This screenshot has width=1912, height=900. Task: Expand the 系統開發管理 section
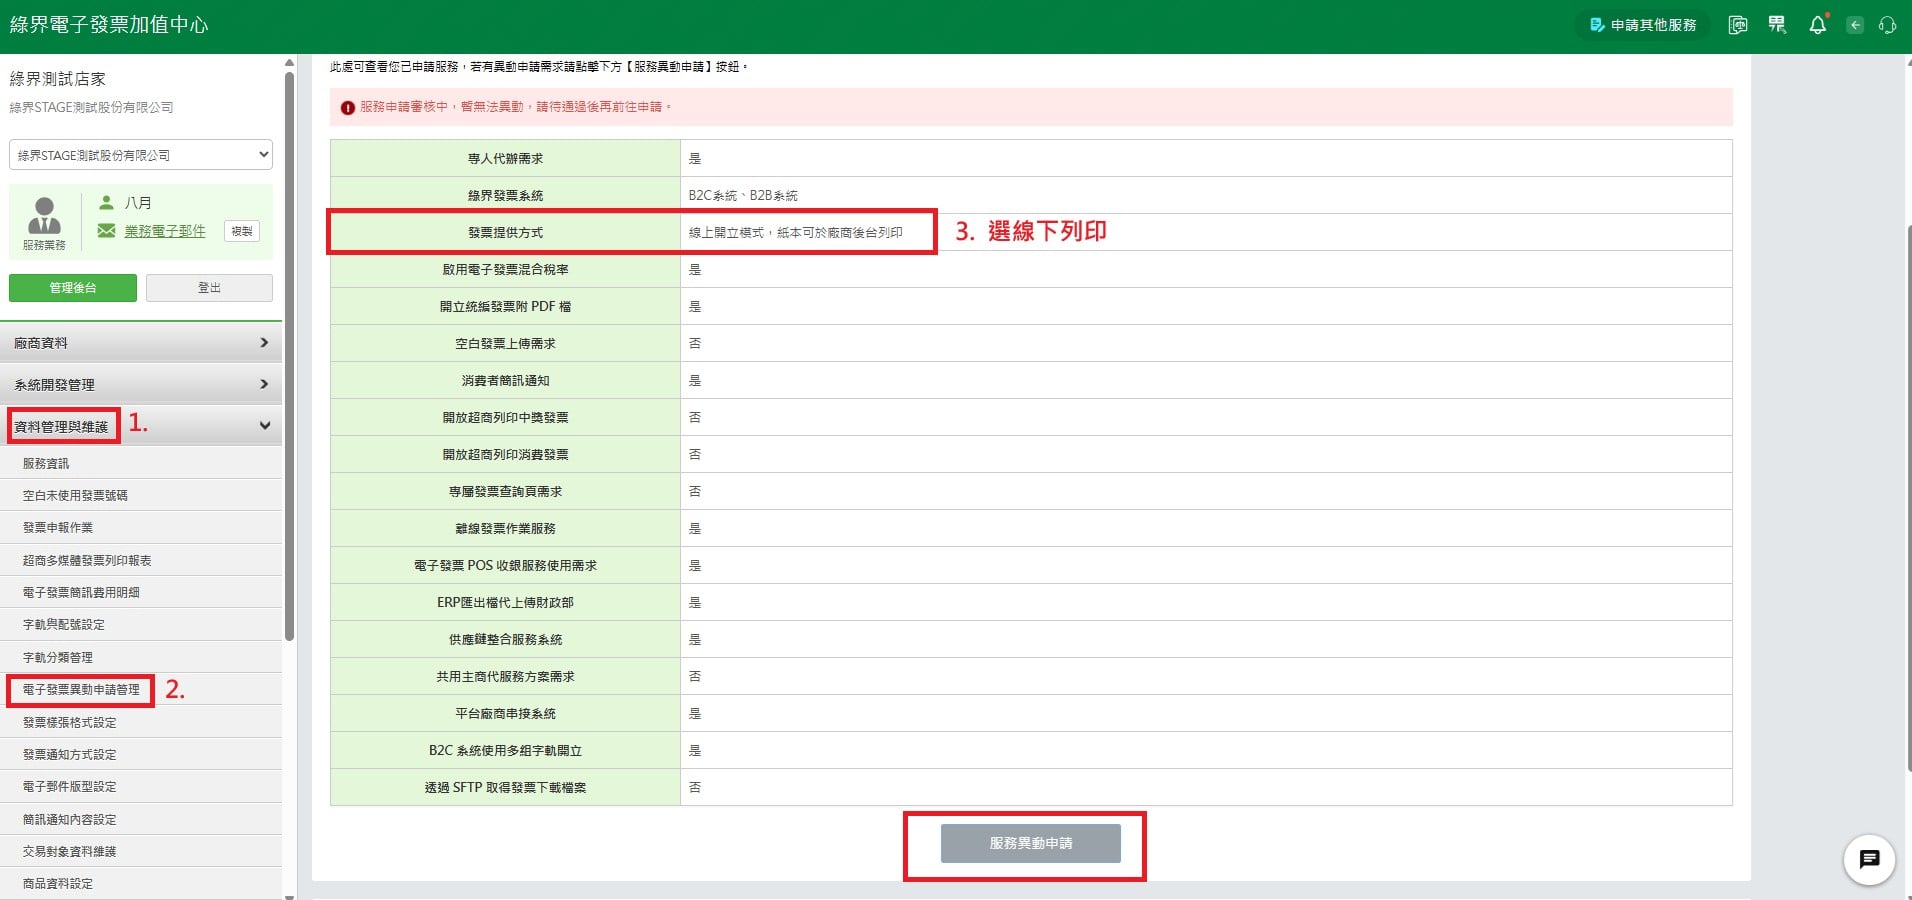[x=141, y=384]
